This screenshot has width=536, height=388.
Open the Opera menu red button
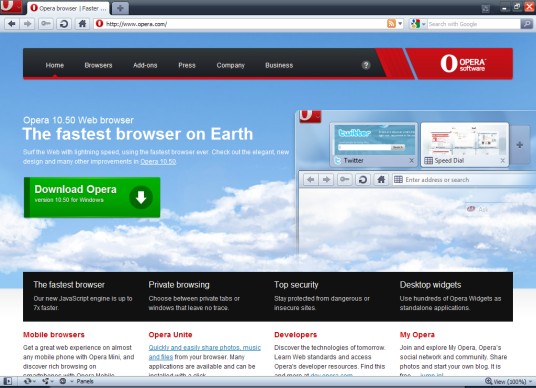[x=11, y=6]
